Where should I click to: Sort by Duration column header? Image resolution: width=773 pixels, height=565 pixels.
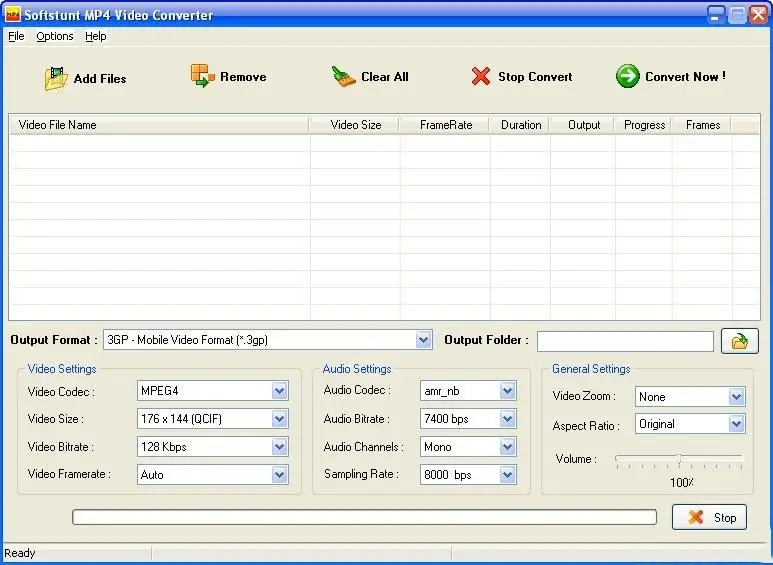pos(520,125)
